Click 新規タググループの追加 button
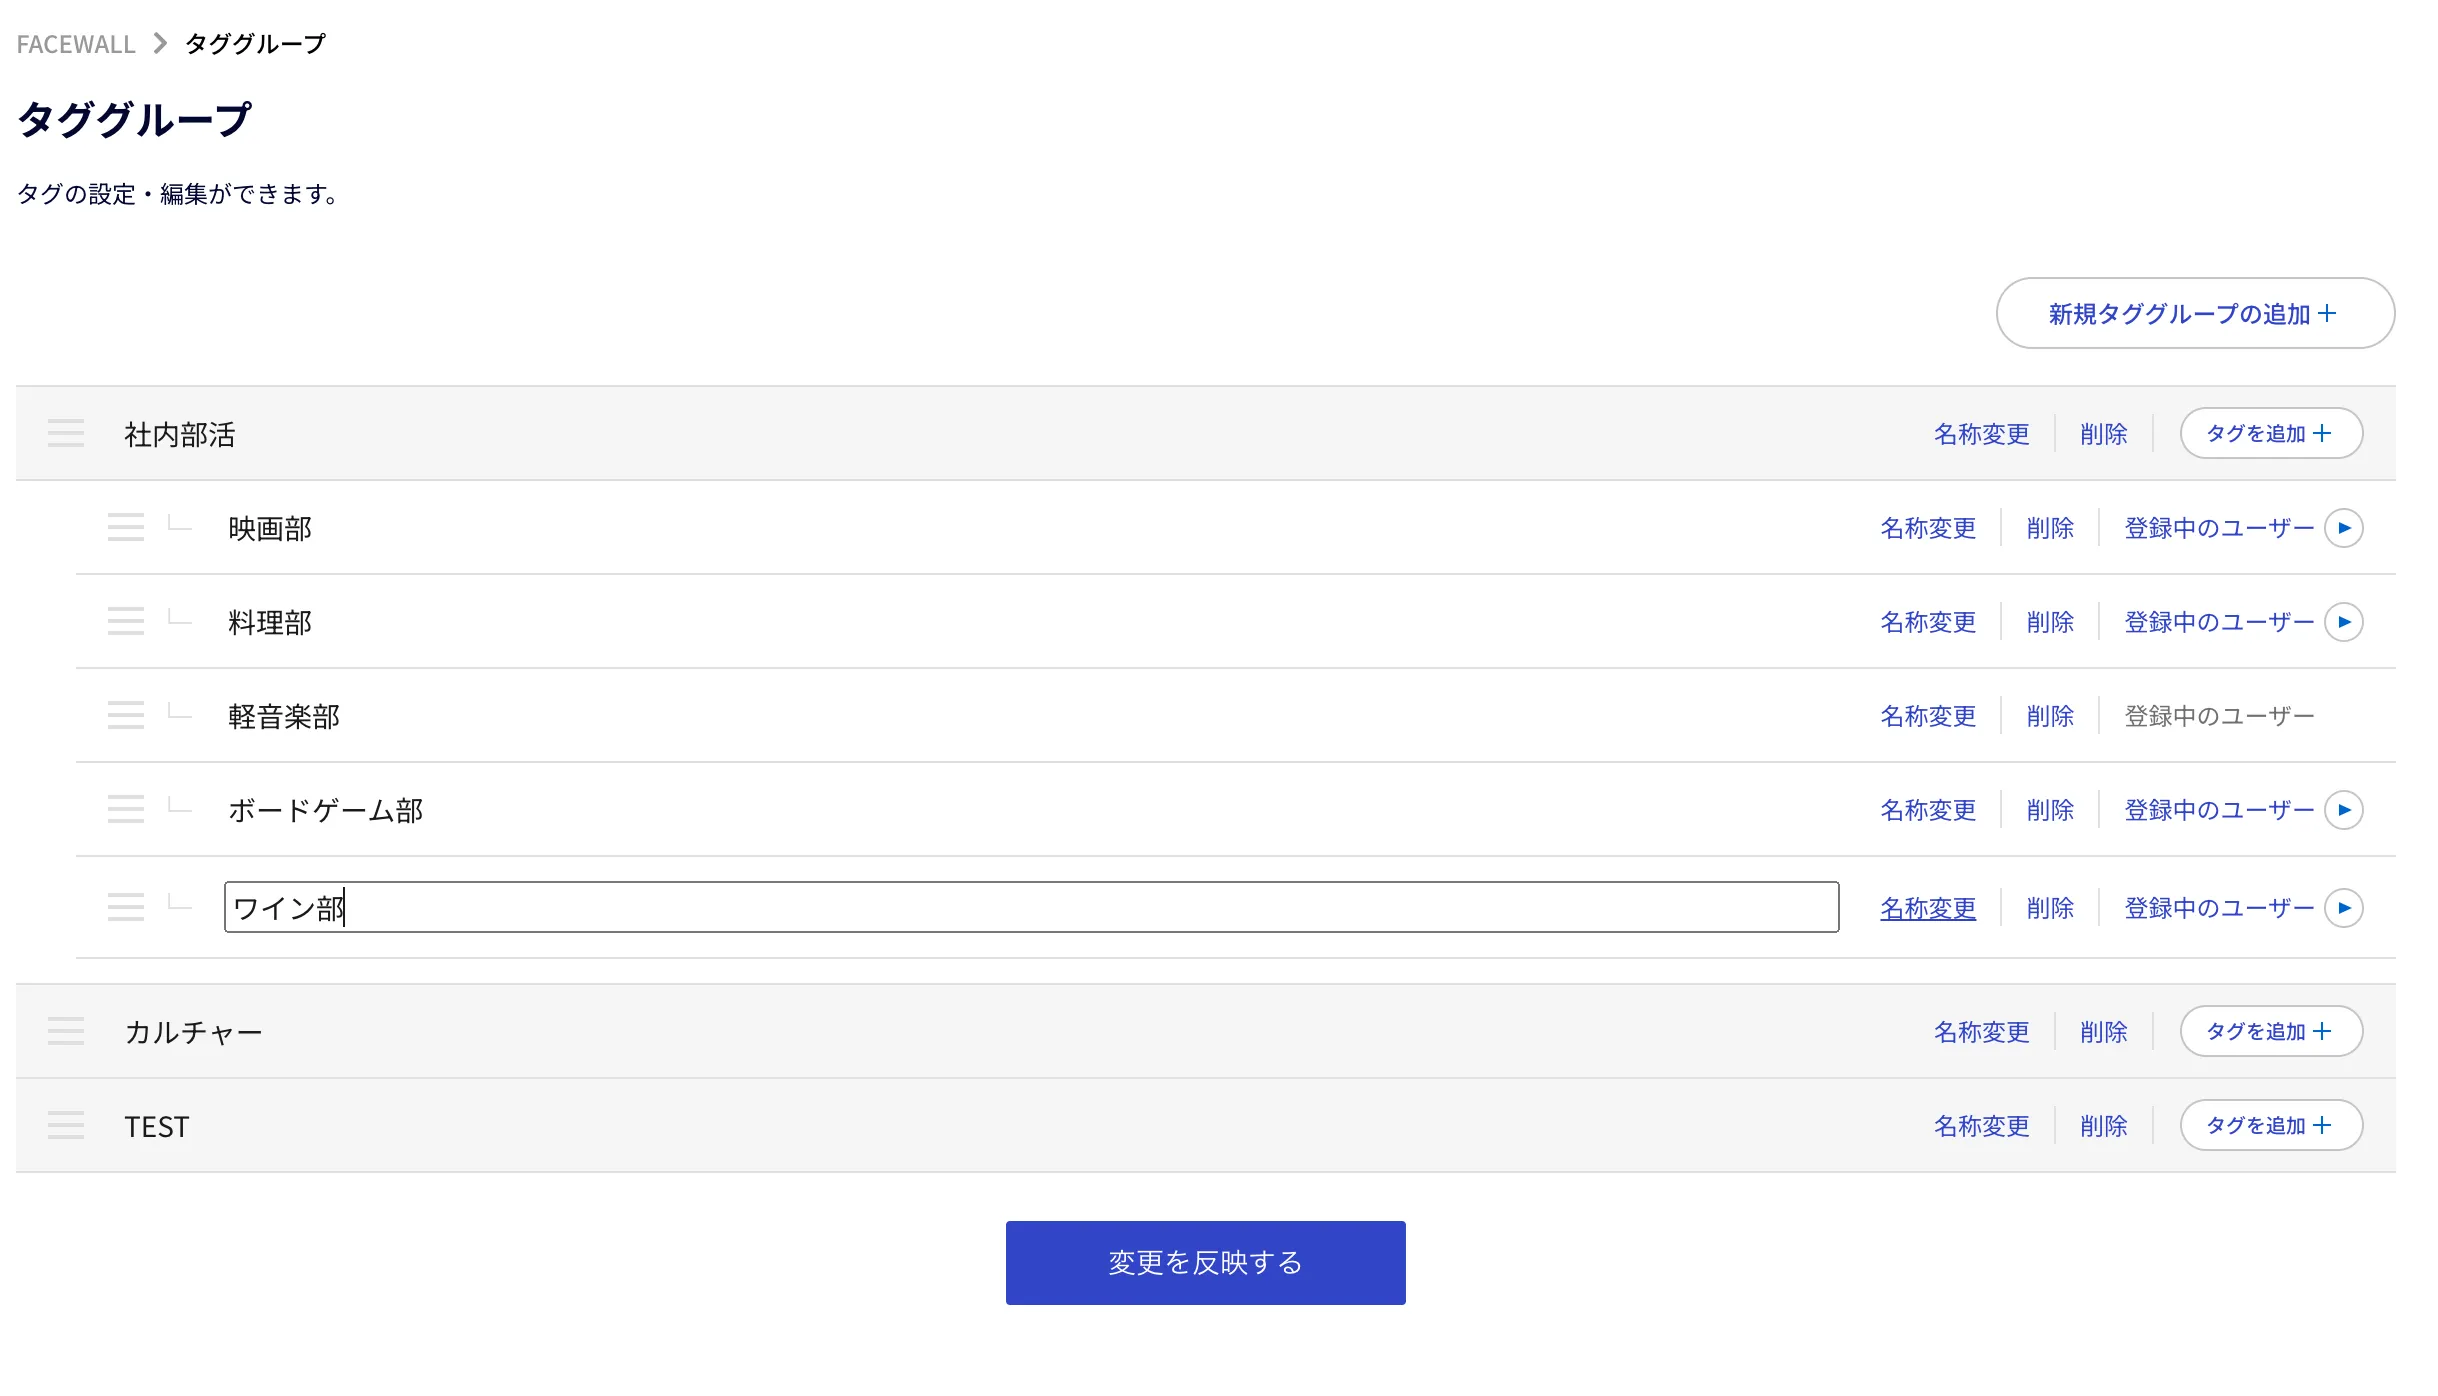 pos(2195,313)
